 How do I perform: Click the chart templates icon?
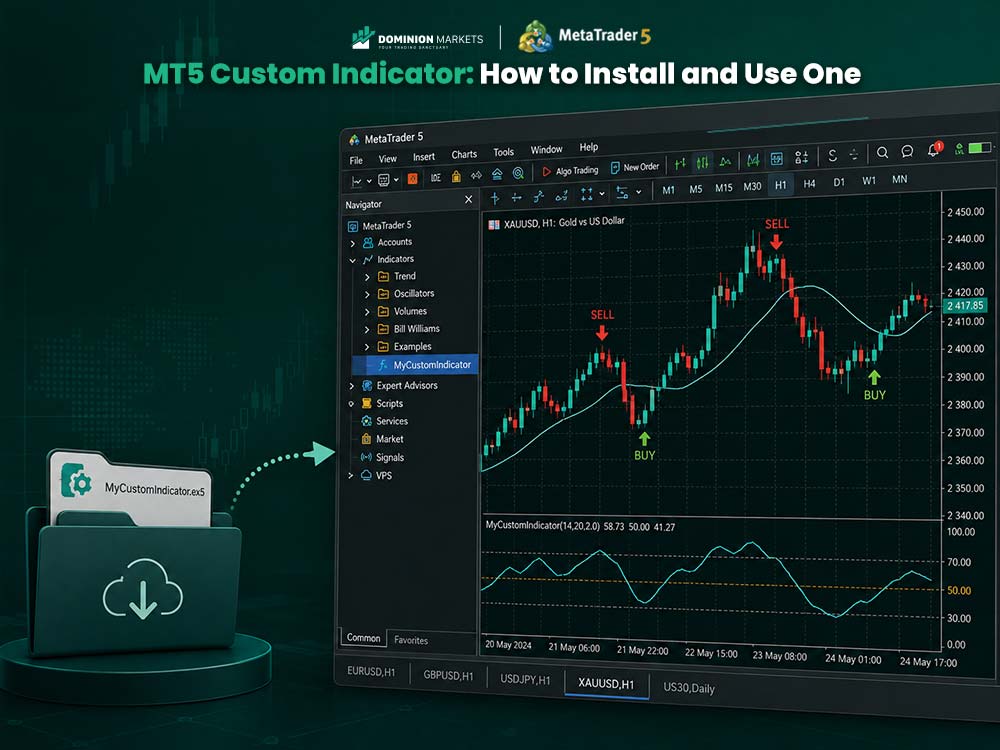[383, 180]
